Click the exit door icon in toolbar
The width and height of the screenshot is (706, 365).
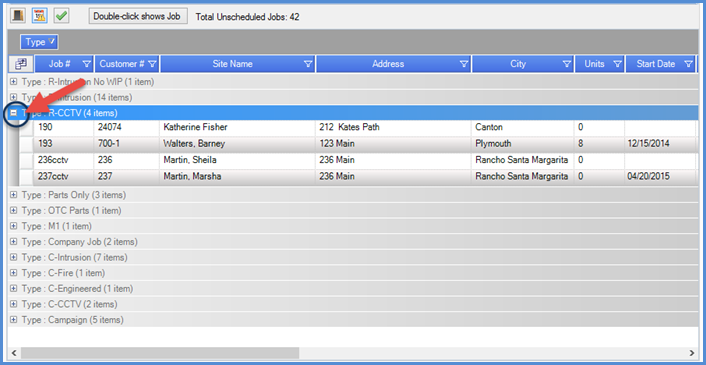coord(18,16)
